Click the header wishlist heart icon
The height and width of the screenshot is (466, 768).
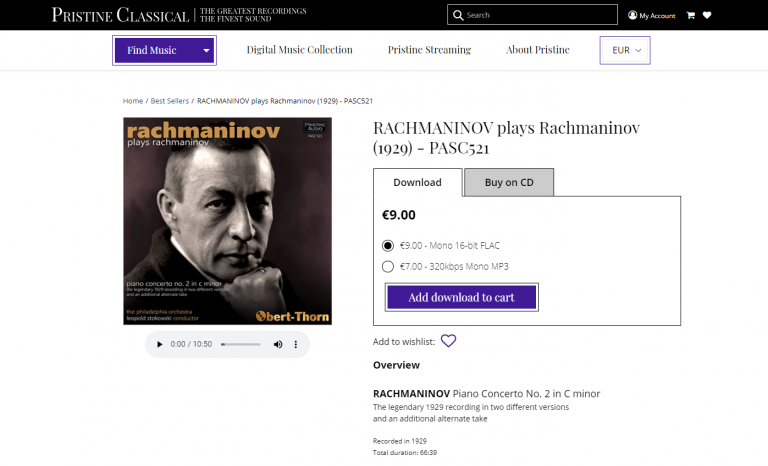pos(707,15)
